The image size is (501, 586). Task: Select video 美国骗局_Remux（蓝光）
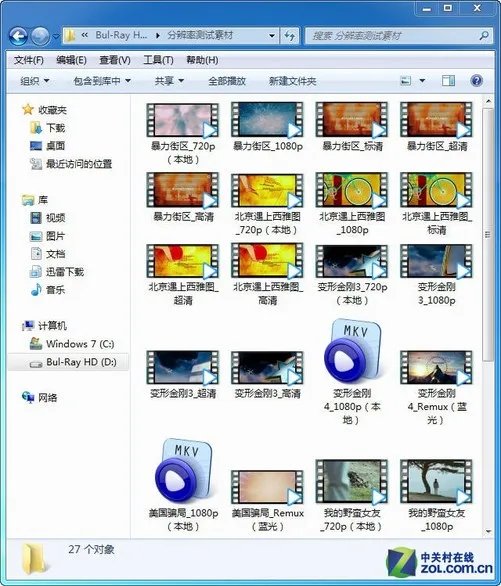point(267,501)
